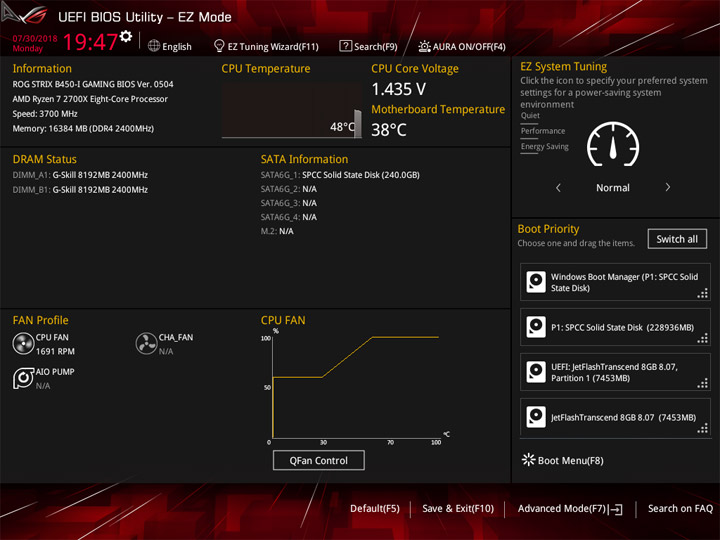This screenshot has width=720, height=540.
Task: Toggle AURA ON/OFF(F4)
Action: pos(469,46)
